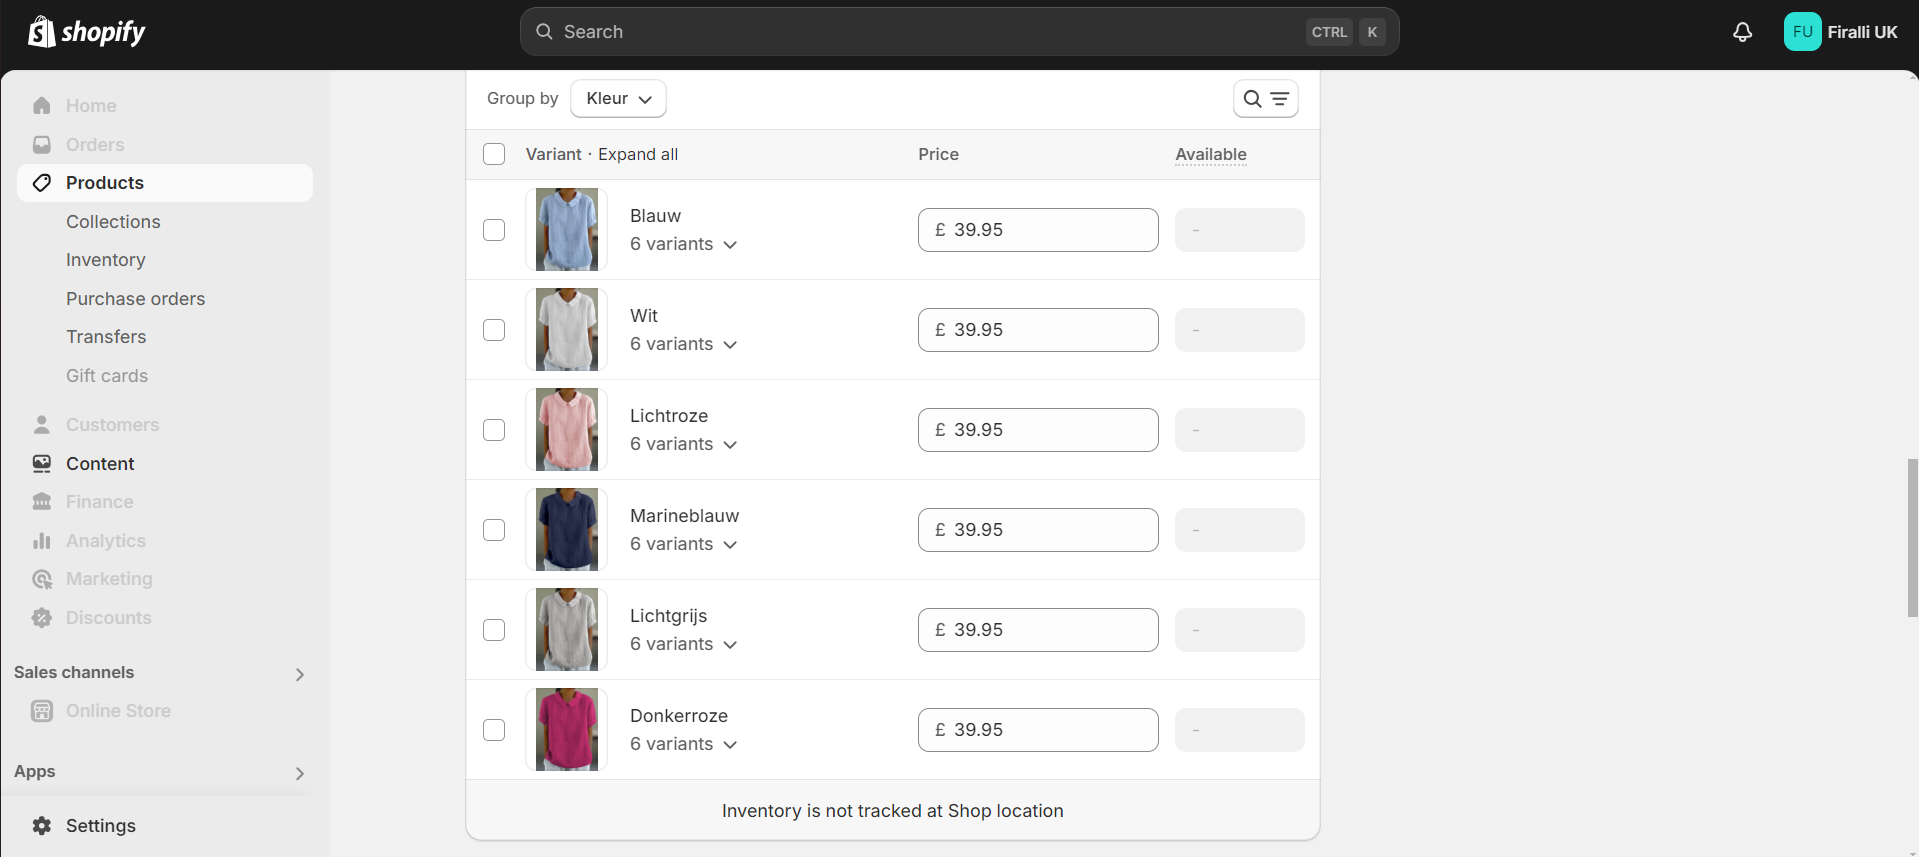Click the FU account avatar
This screenshot has height=857, width=1919.
pos(1802,32)
